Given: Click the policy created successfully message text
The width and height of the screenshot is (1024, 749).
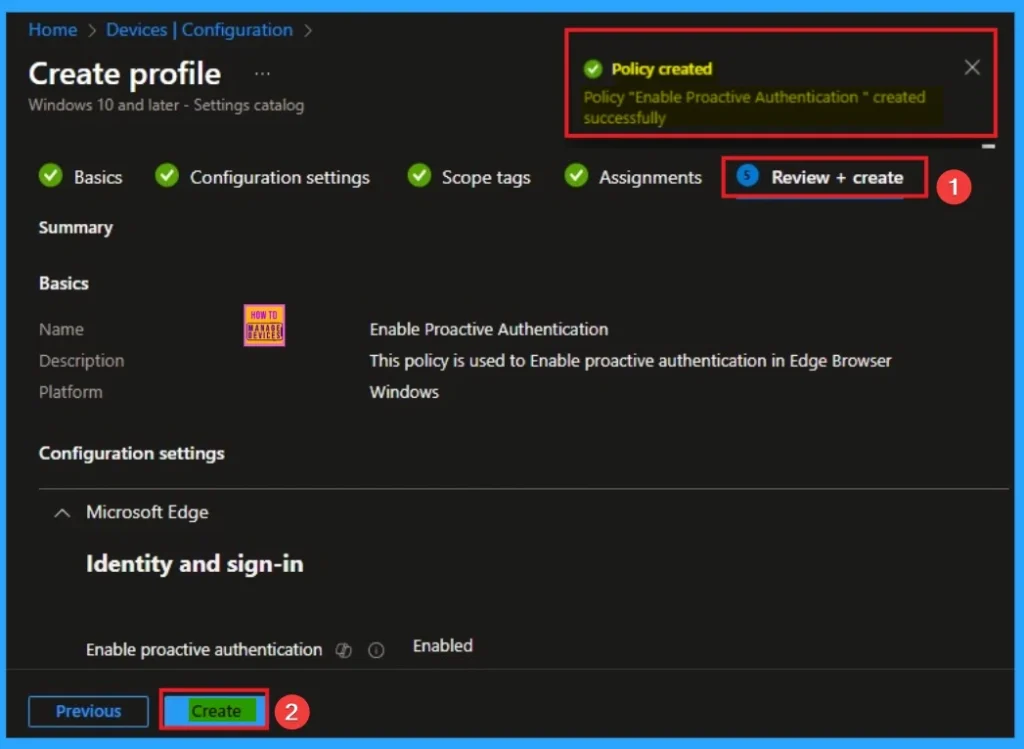Looking at the screenshot, I should [x=754, y=108].
